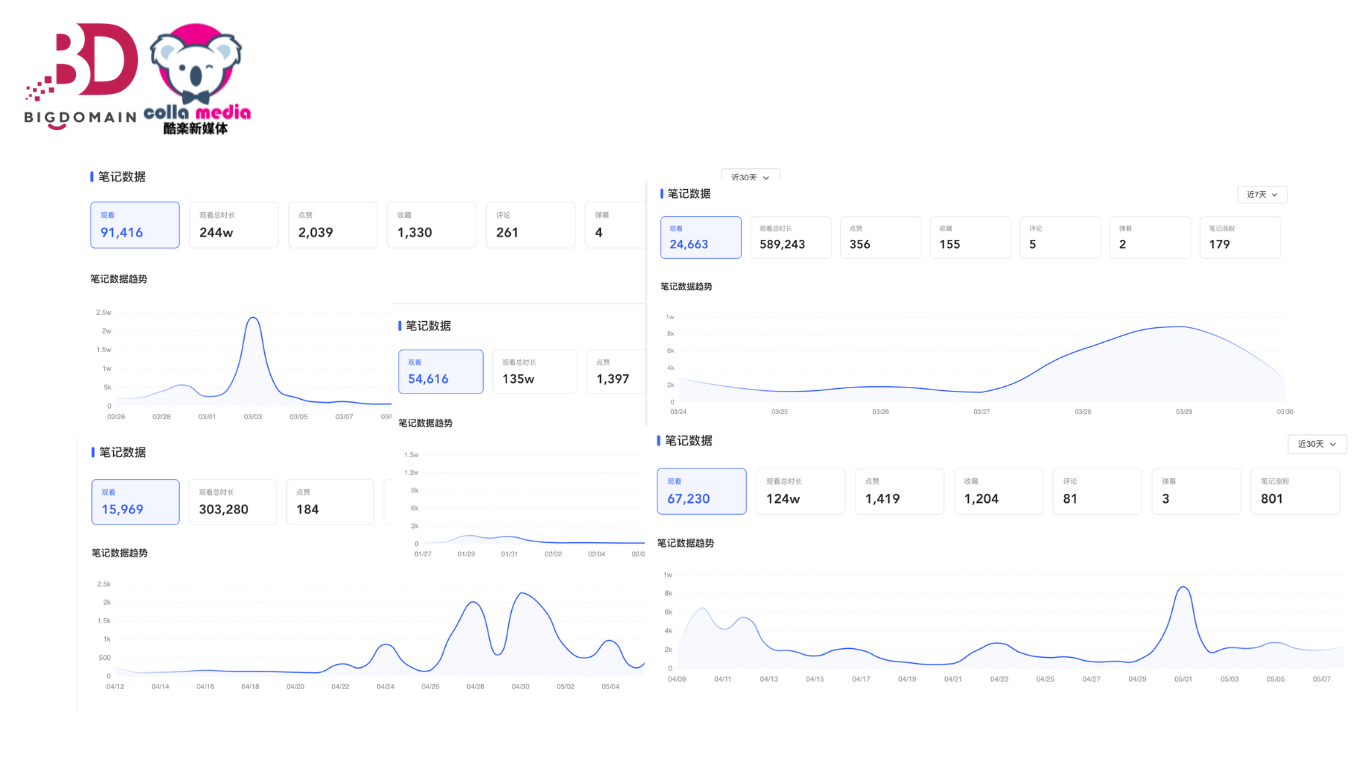The image size is (1366, 768).
Task: Select the 评论 261 stat card
Action: pyautogui.click(x=530, y=225)
